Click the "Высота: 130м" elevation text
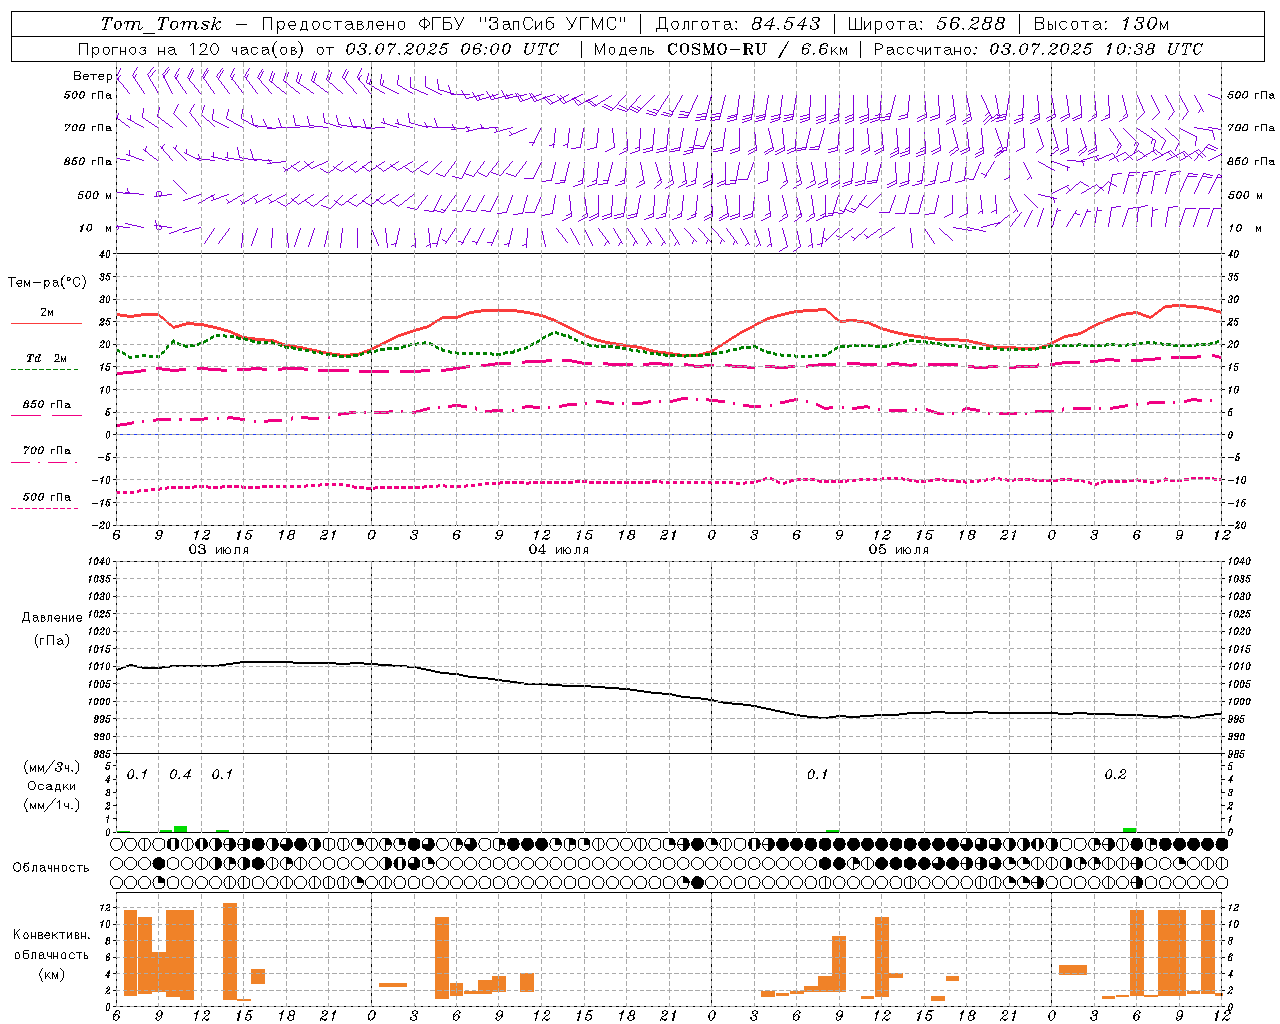 pyautogui.click(x=1101, y=24)
